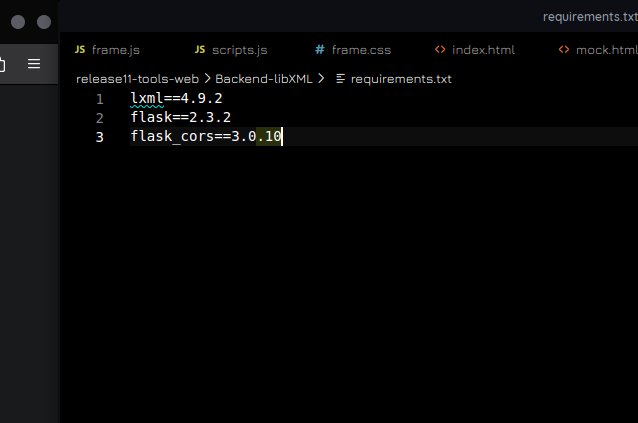The image size is (638, 423).
Task: Activate the mock.html tab
Action: 605,49
